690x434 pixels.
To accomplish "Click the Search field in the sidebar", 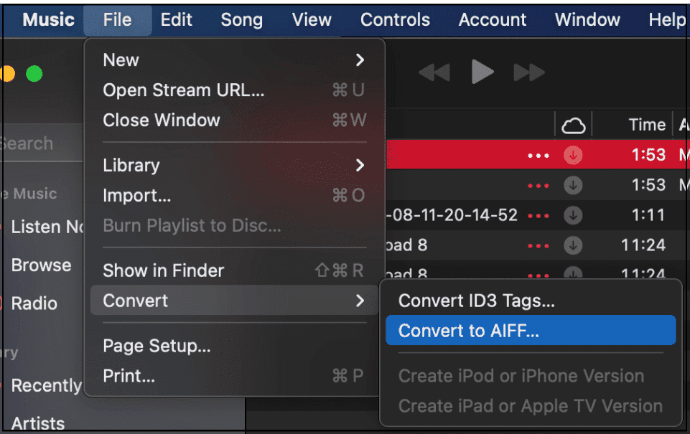I will coord(40,144).
